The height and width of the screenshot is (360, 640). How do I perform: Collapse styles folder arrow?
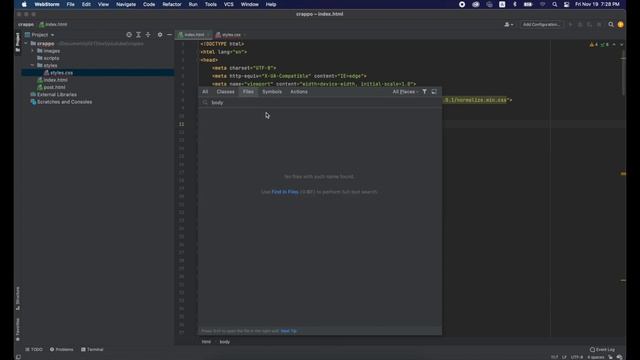tap(33, 65)
